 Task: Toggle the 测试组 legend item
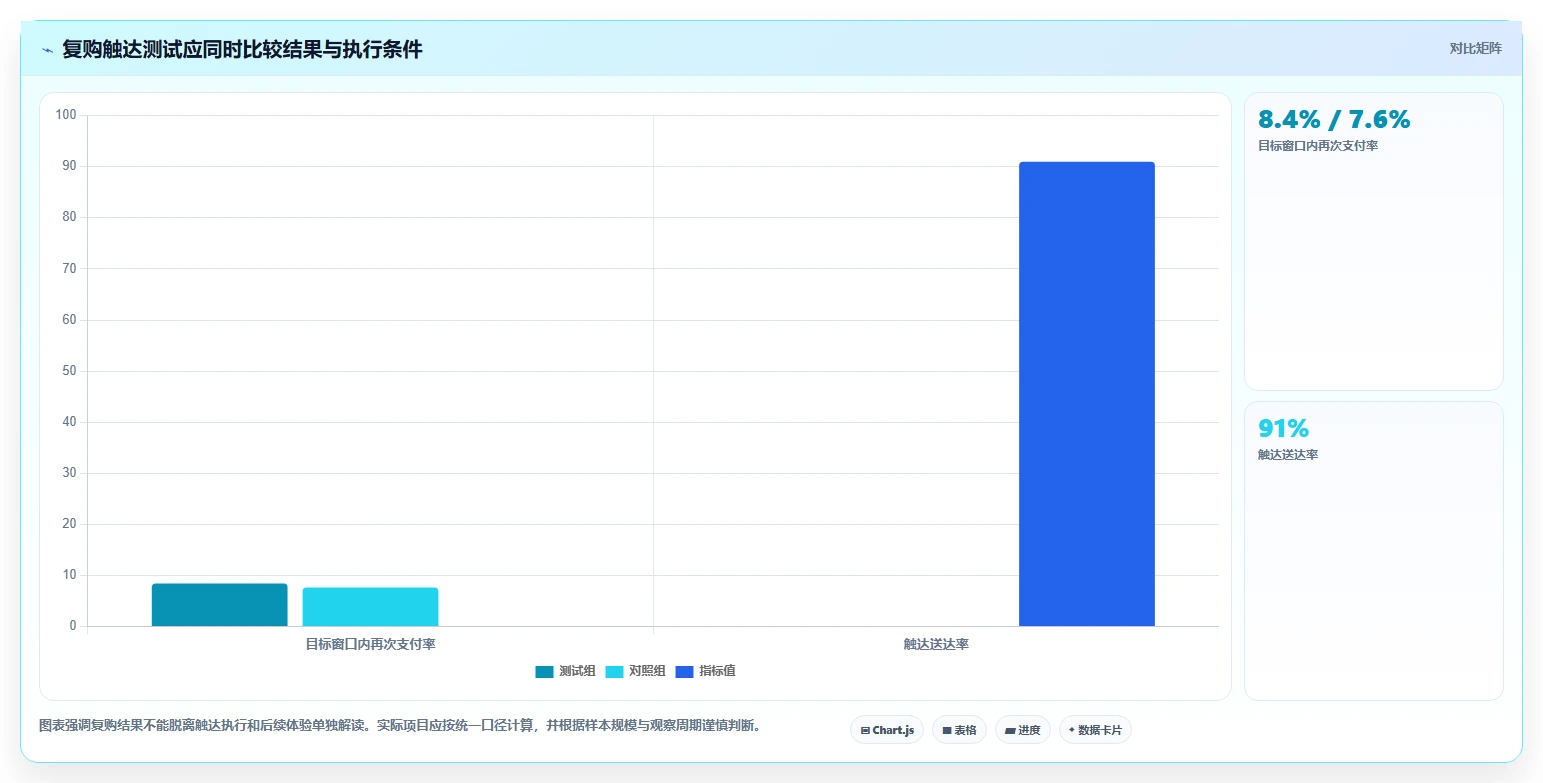pos(565,671)
